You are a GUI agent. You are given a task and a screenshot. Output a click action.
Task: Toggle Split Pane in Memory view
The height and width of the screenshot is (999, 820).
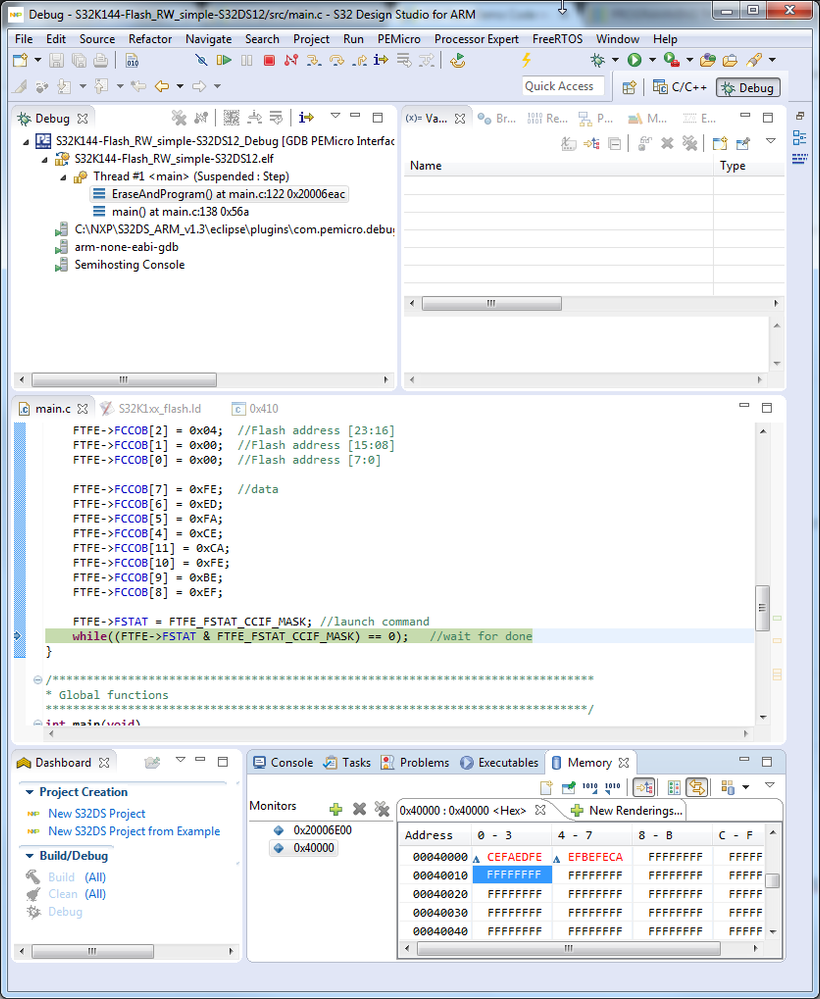pos(674,787)
